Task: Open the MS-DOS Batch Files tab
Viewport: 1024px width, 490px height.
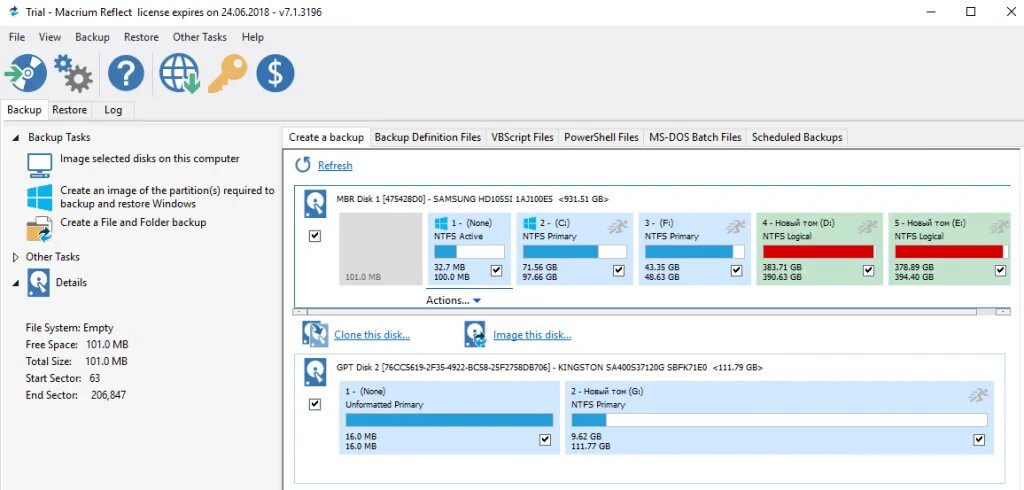Action: pos(696,137)
